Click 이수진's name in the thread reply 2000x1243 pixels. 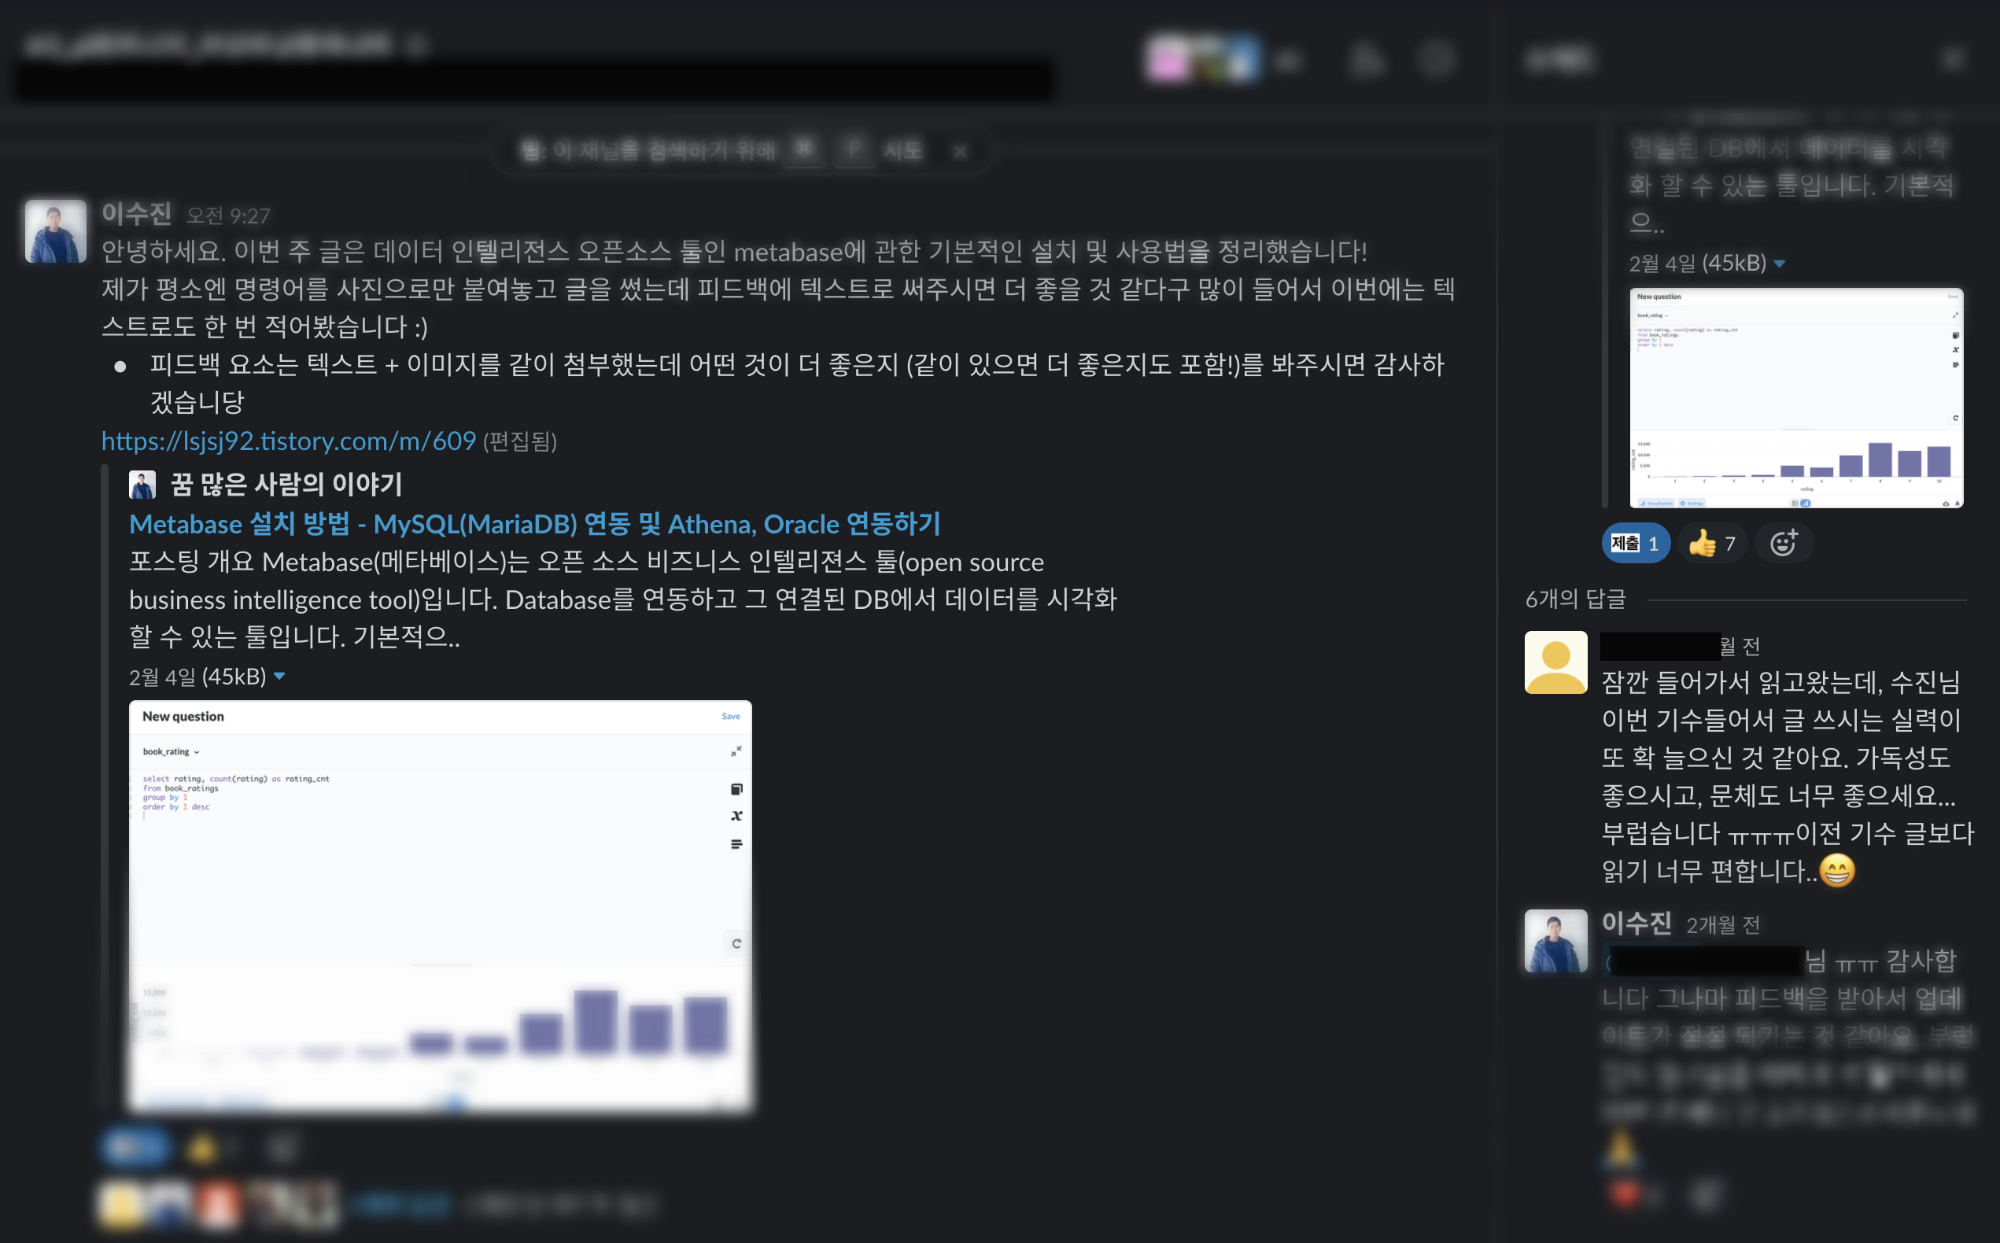(x=1636, y=923)
